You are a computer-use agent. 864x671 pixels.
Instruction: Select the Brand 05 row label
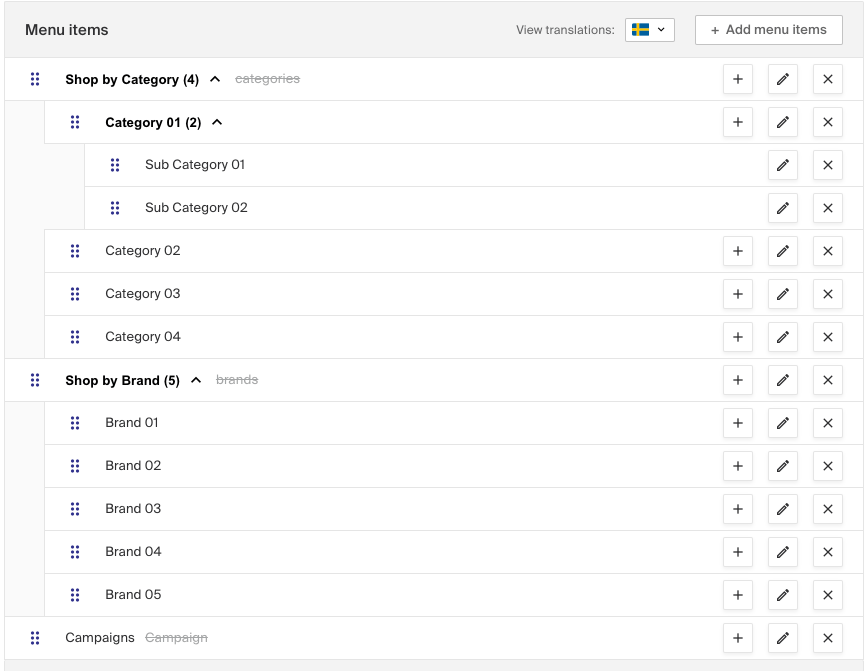click(x=133, y=595)
